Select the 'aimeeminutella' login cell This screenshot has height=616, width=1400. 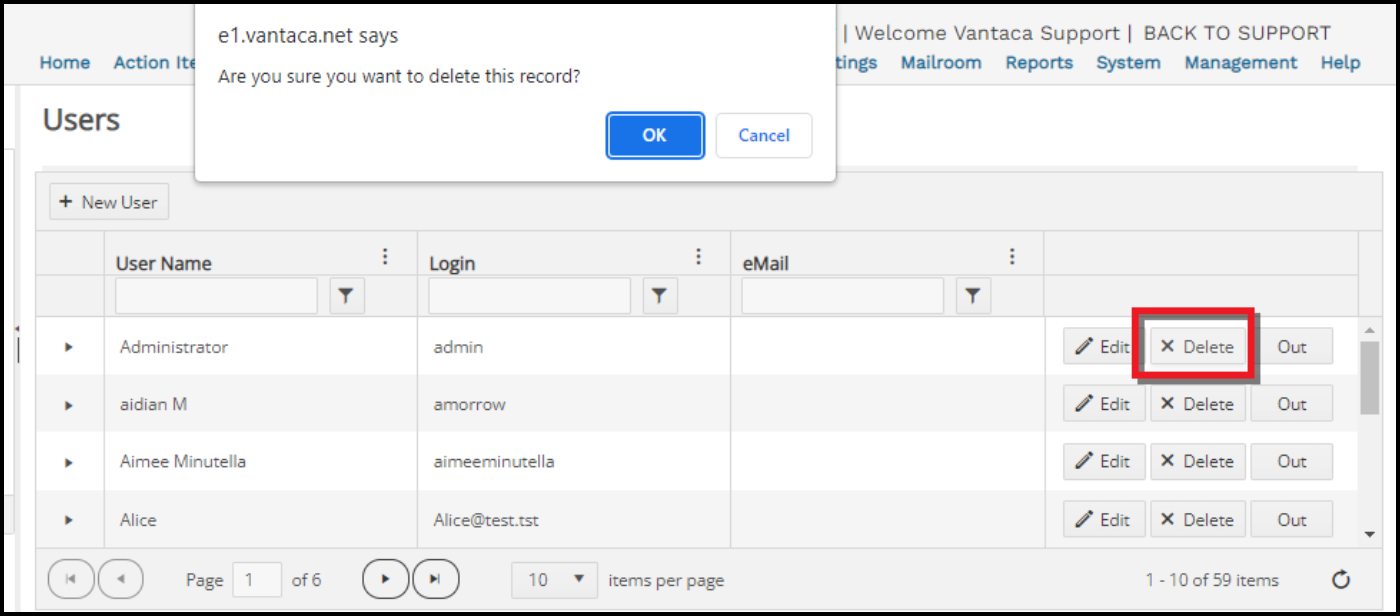pyautogui.click(x=574, y=461)
